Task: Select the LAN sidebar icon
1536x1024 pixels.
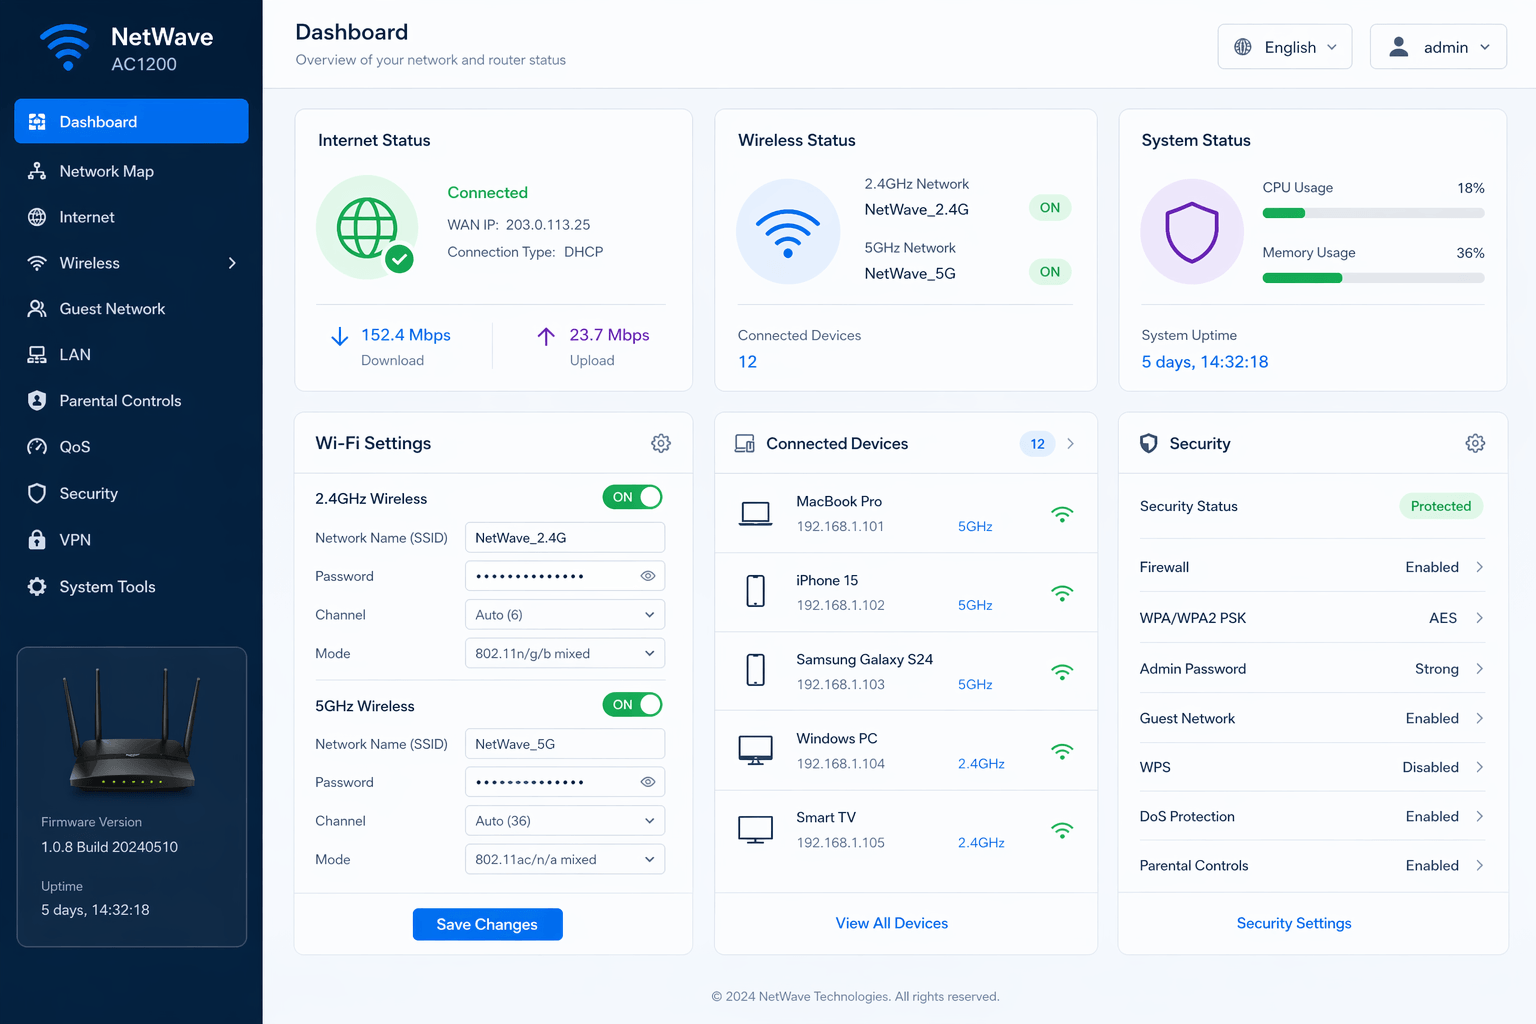Action: click(x=37, y=354)
